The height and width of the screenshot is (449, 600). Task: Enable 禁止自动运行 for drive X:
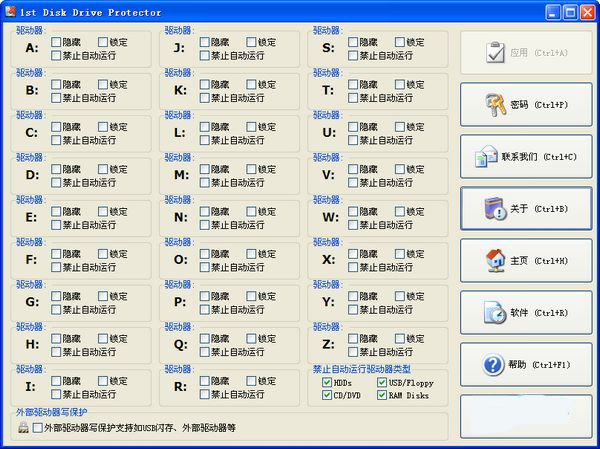point(353,267)
